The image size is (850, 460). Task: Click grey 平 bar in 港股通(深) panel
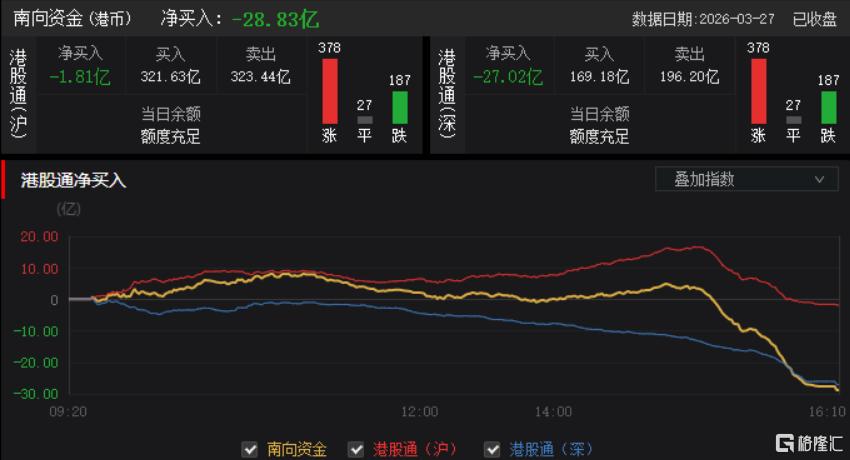(793, 119)
